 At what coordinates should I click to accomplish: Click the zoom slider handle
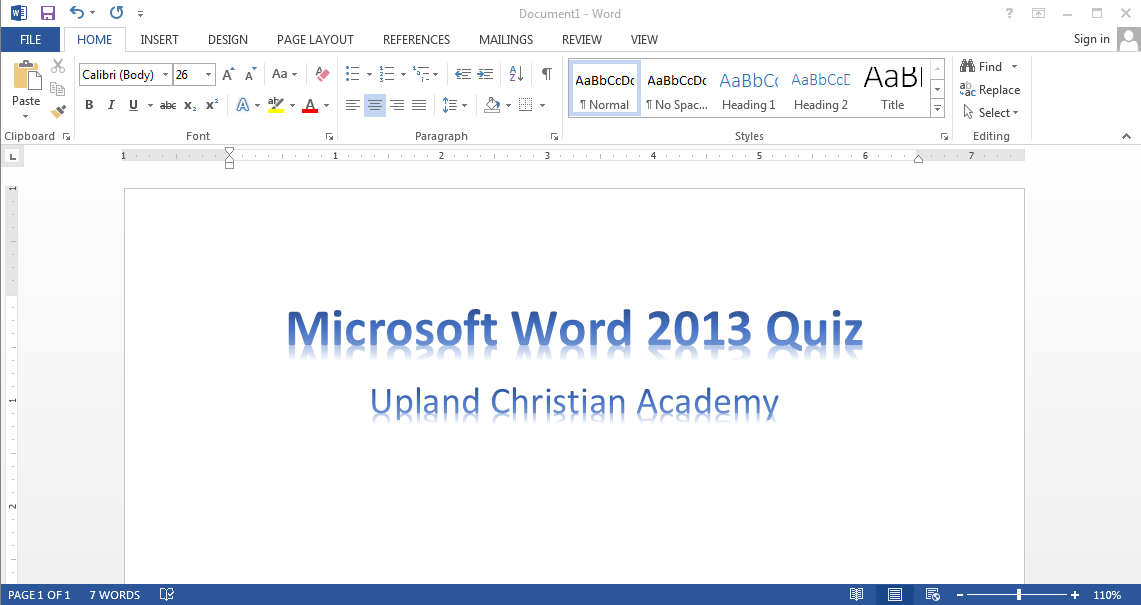[x=1019, y=595]
